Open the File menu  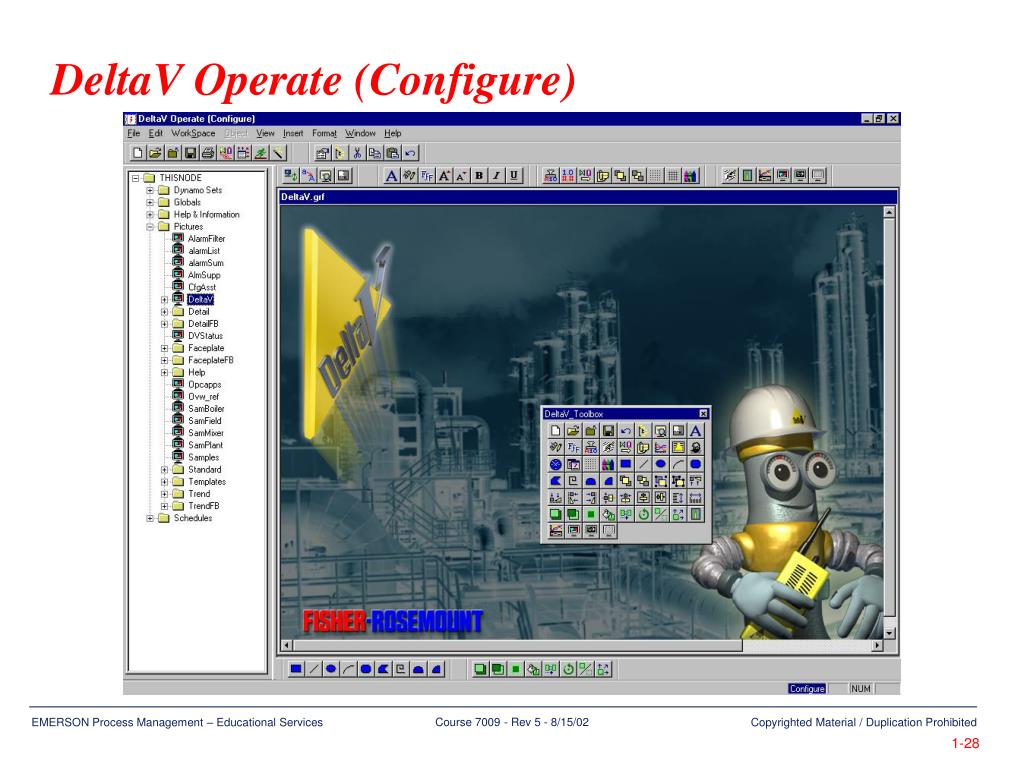[134, 133]
